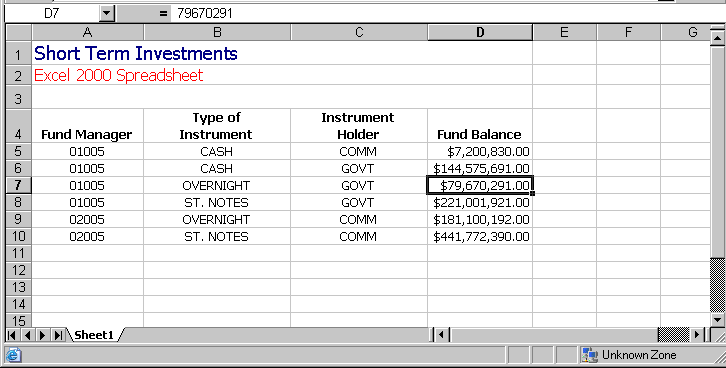726x368 pixels.
Task: Select the Sheet1 tab
Action: point(94,335)
